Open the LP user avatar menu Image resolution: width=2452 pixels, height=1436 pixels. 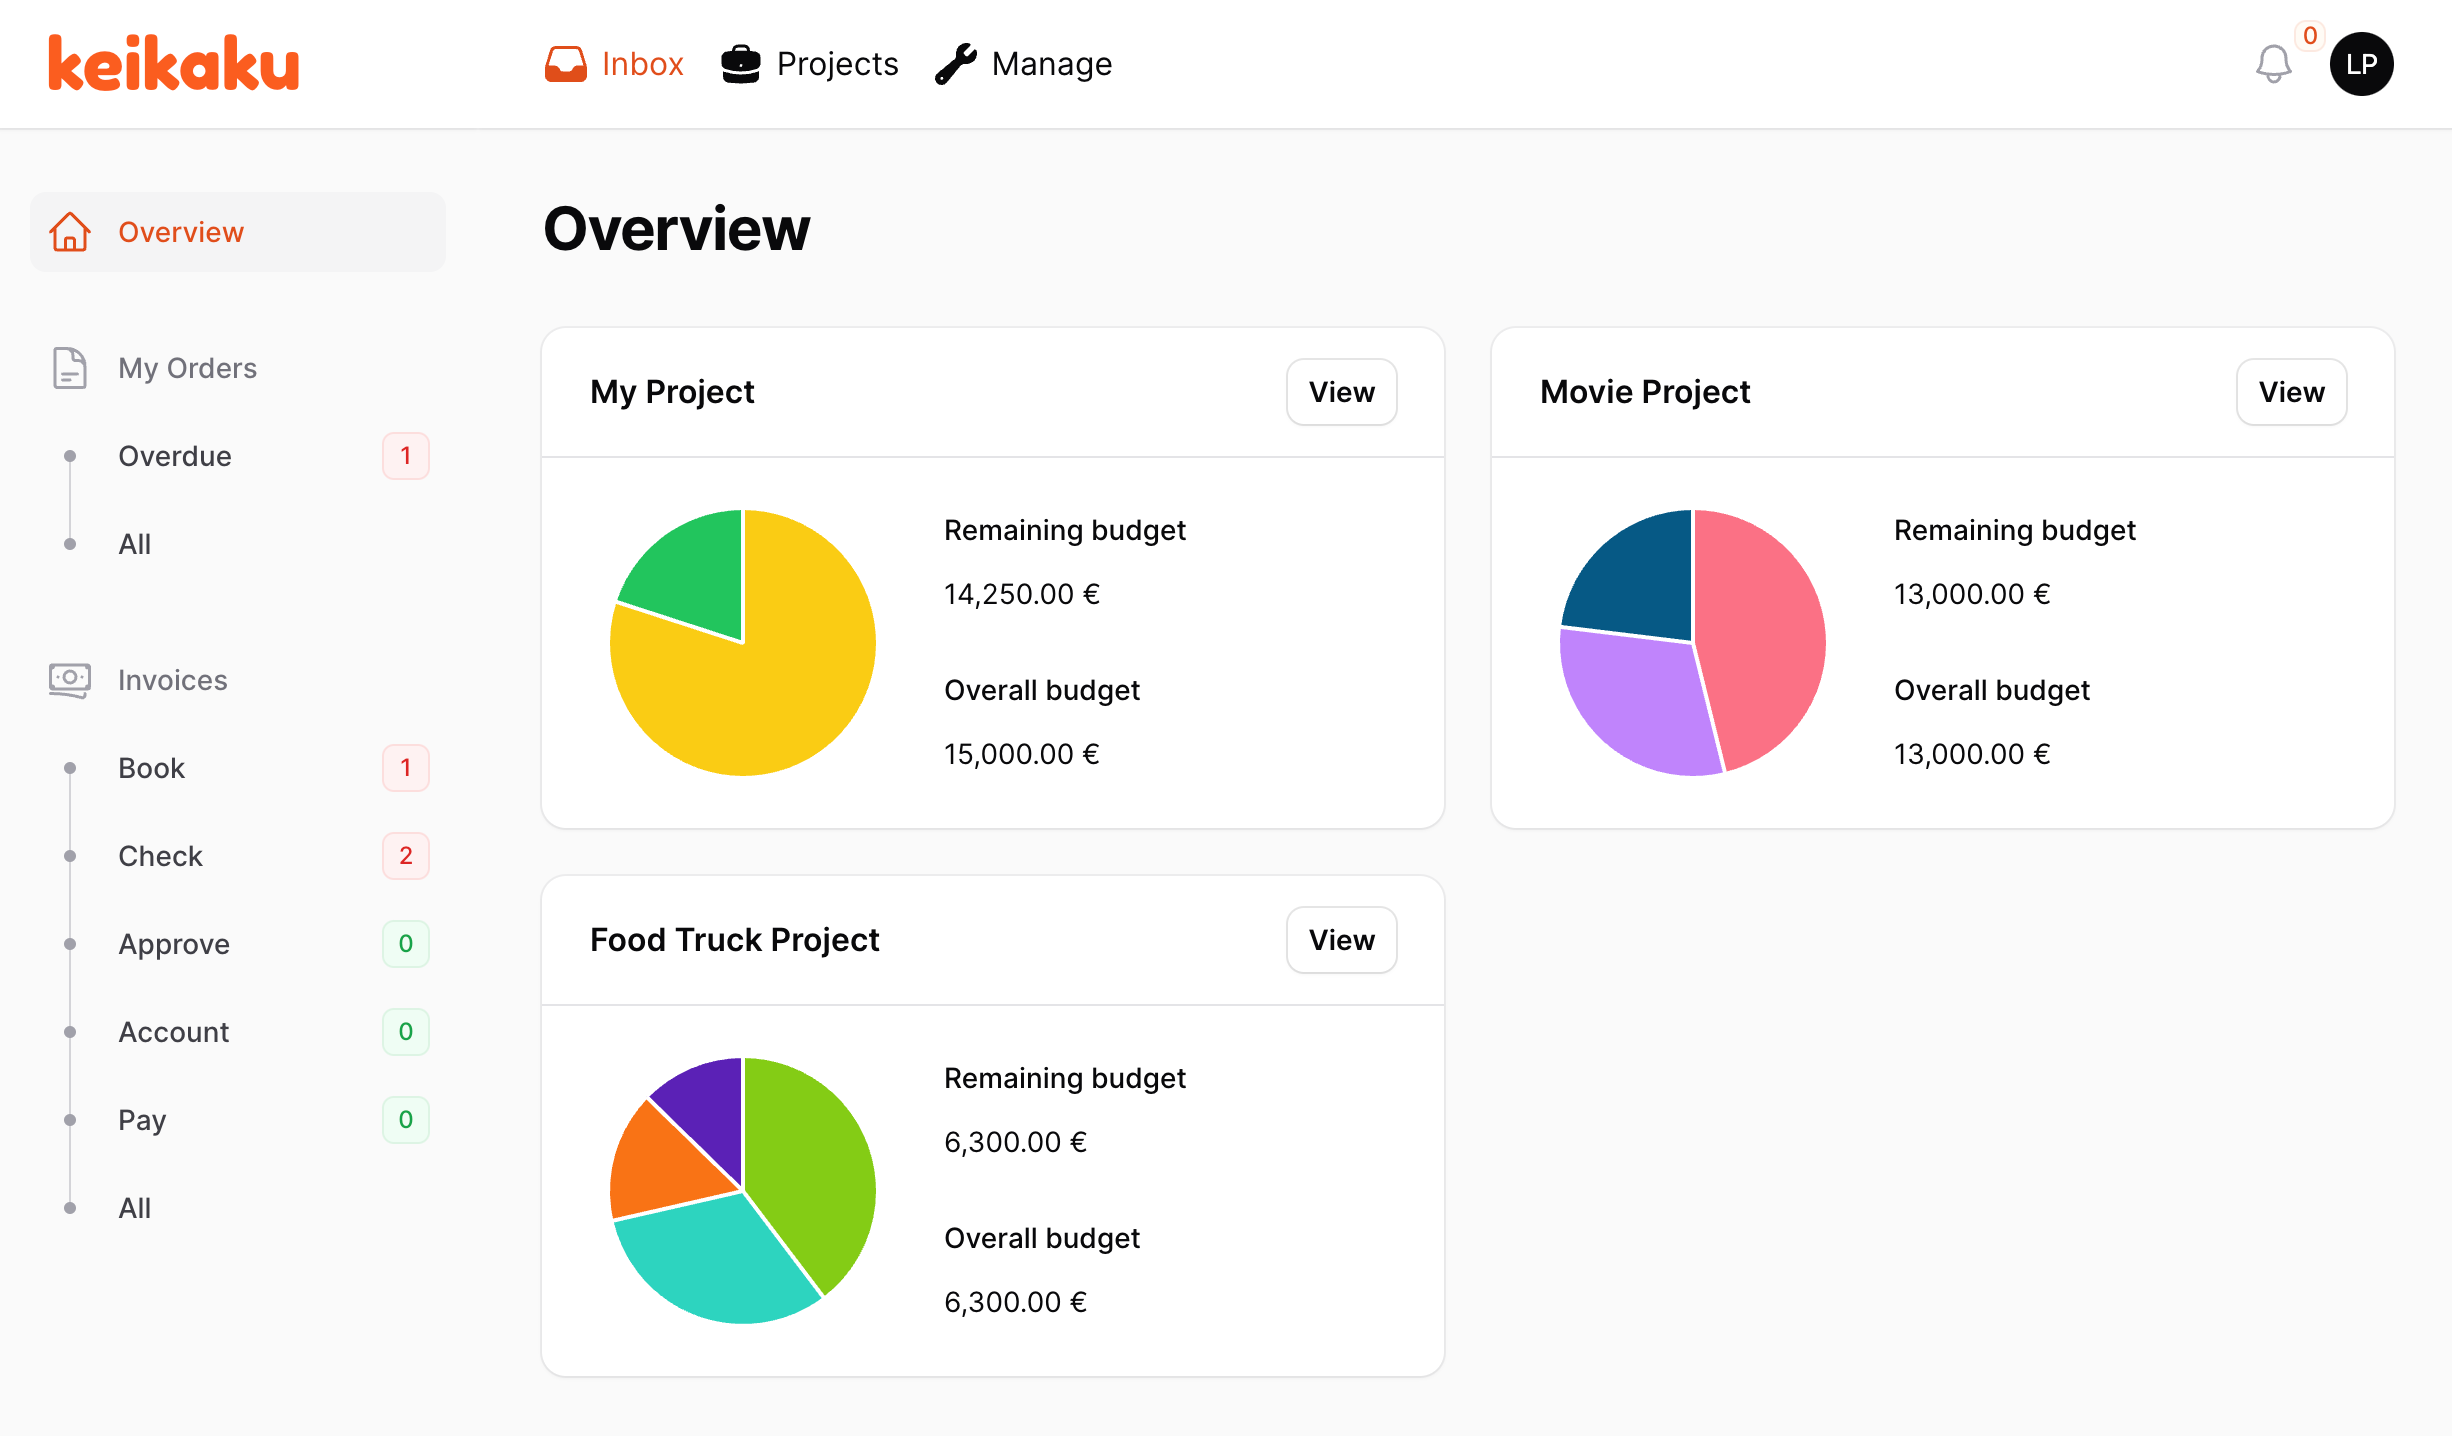tap(2361, 64)
